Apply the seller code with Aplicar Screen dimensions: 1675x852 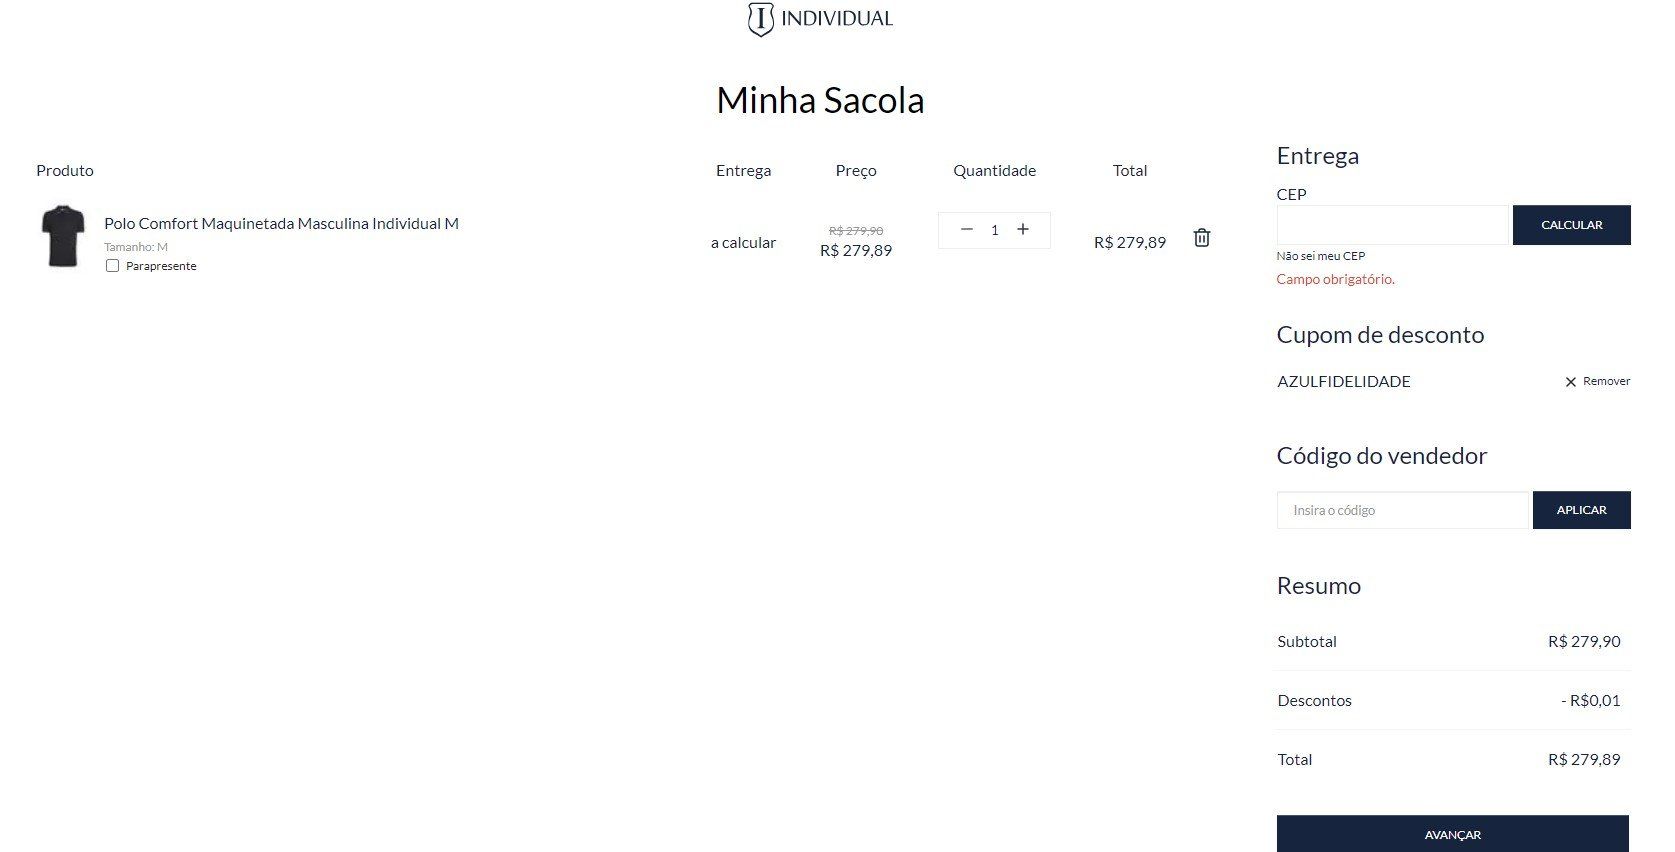pyautogui.click(x=1581, y=510)
